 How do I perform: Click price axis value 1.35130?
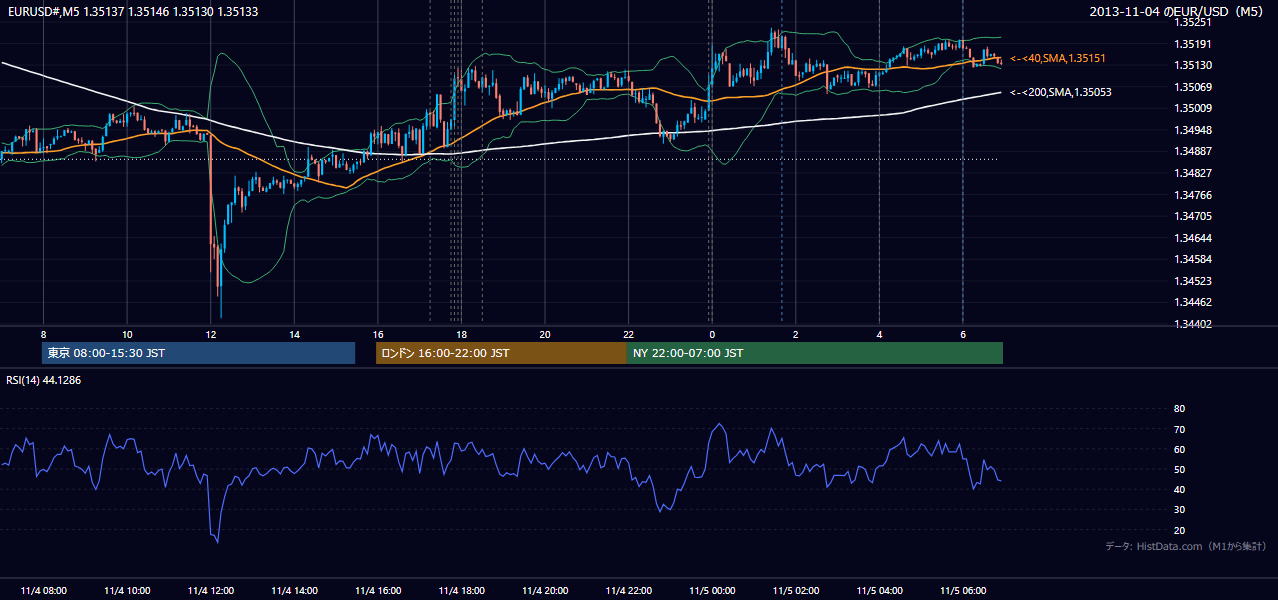click(1193, 66)
